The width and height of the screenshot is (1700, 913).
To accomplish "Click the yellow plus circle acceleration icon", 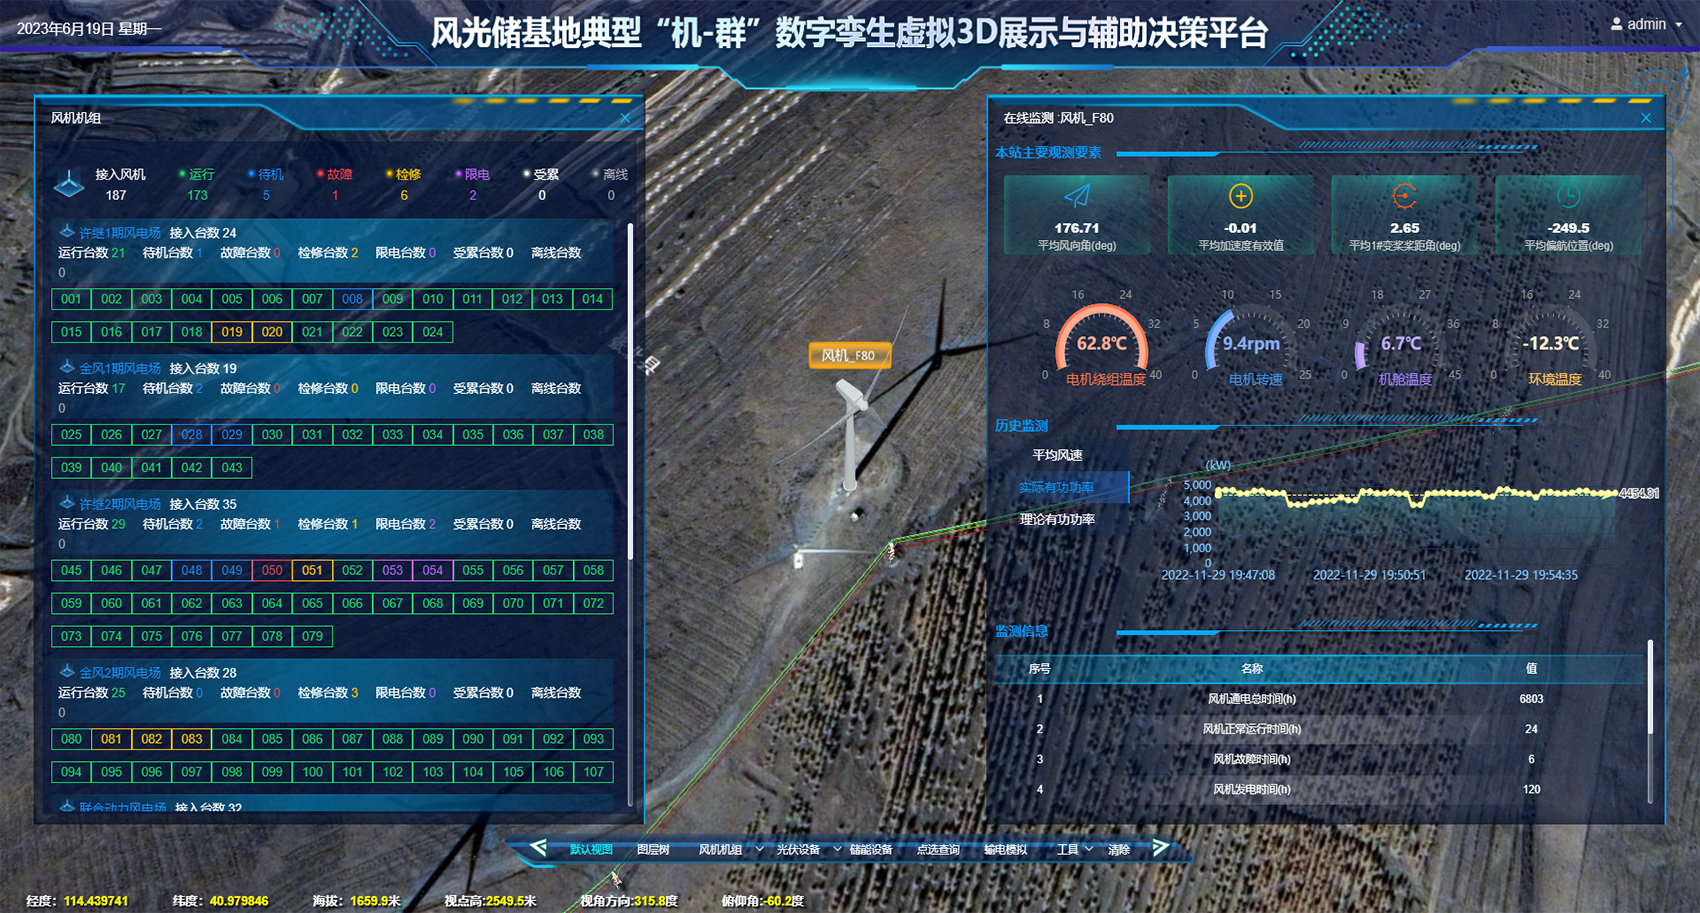I will 1240,196.
